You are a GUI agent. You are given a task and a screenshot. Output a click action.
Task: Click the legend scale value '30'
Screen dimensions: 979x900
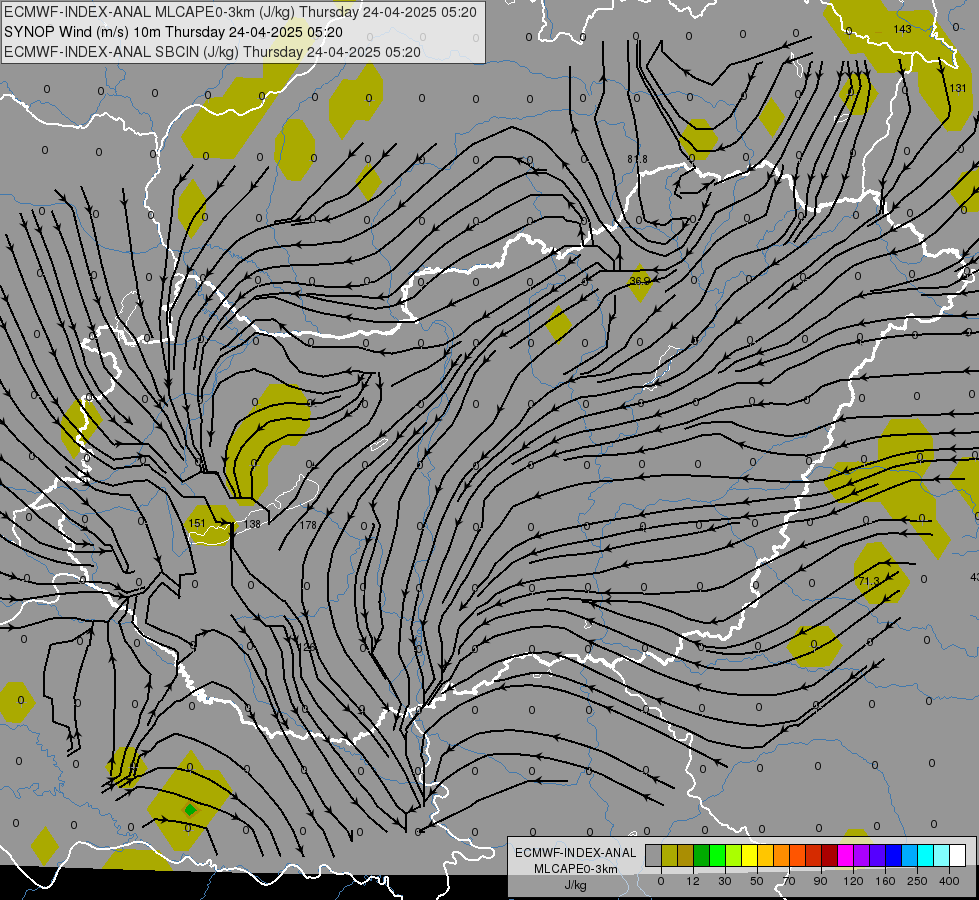tap(725, 881)
